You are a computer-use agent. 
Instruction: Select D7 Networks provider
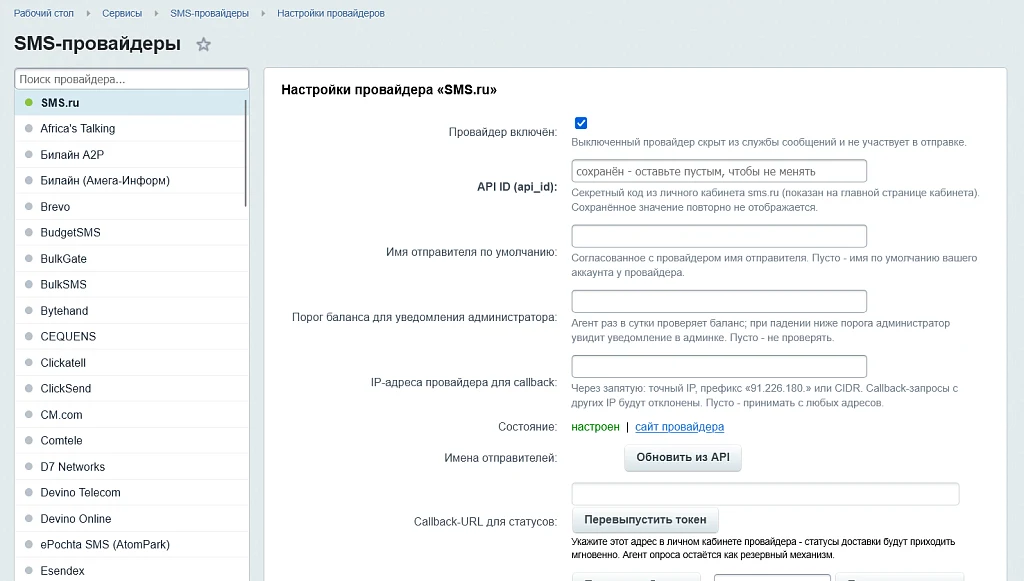[x=129, y=467]
